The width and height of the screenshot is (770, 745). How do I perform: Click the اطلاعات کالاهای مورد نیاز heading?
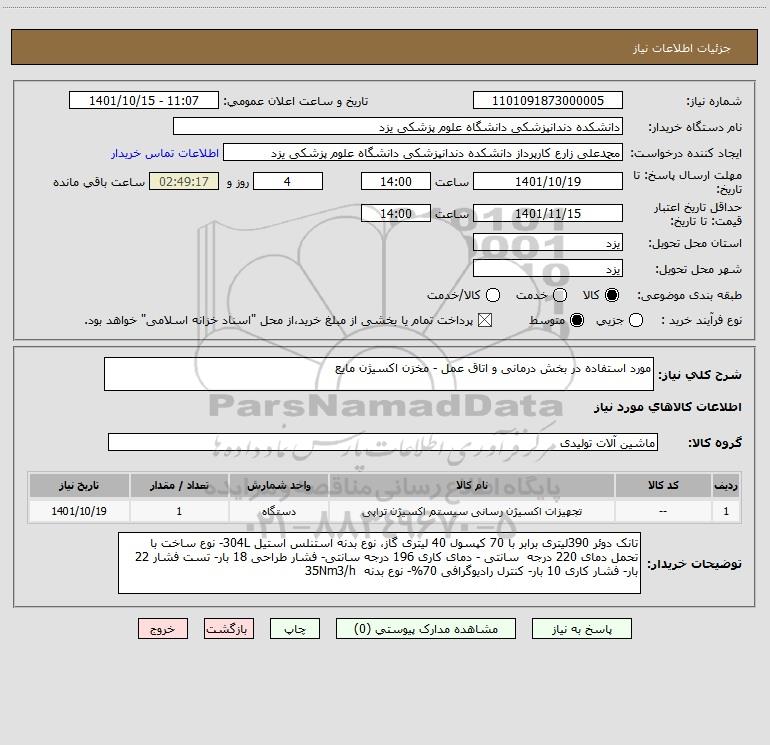[x=668, y=407]
